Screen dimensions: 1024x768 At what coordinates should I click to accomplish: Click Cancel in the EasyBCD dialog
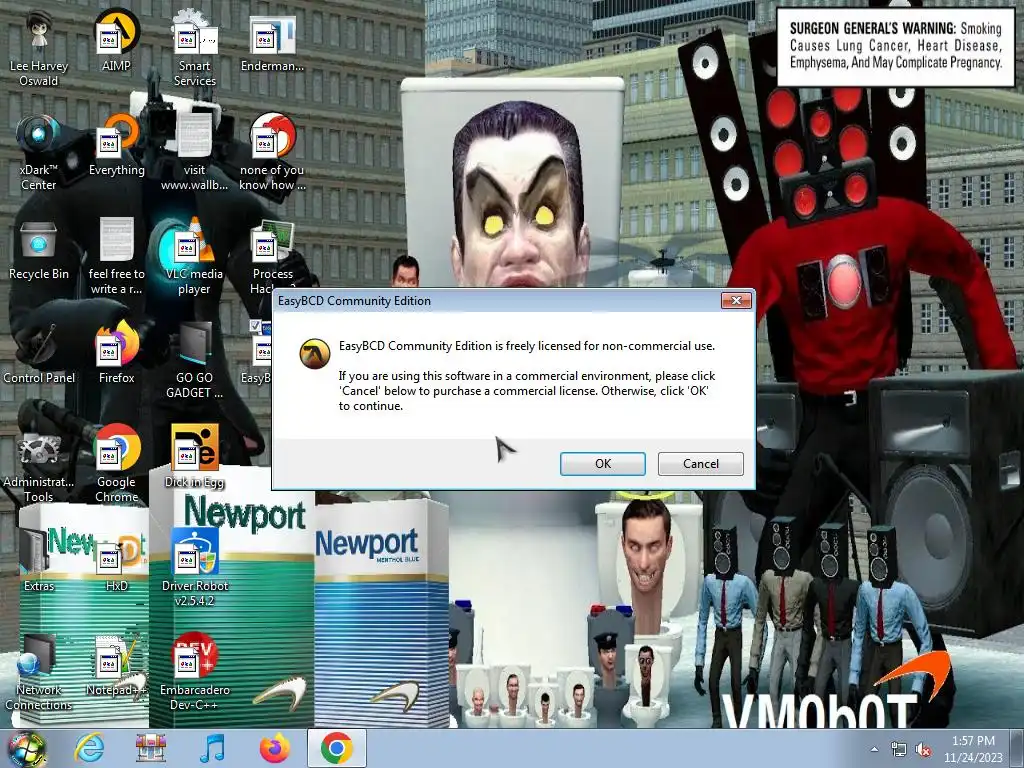(x=700, y=464)
